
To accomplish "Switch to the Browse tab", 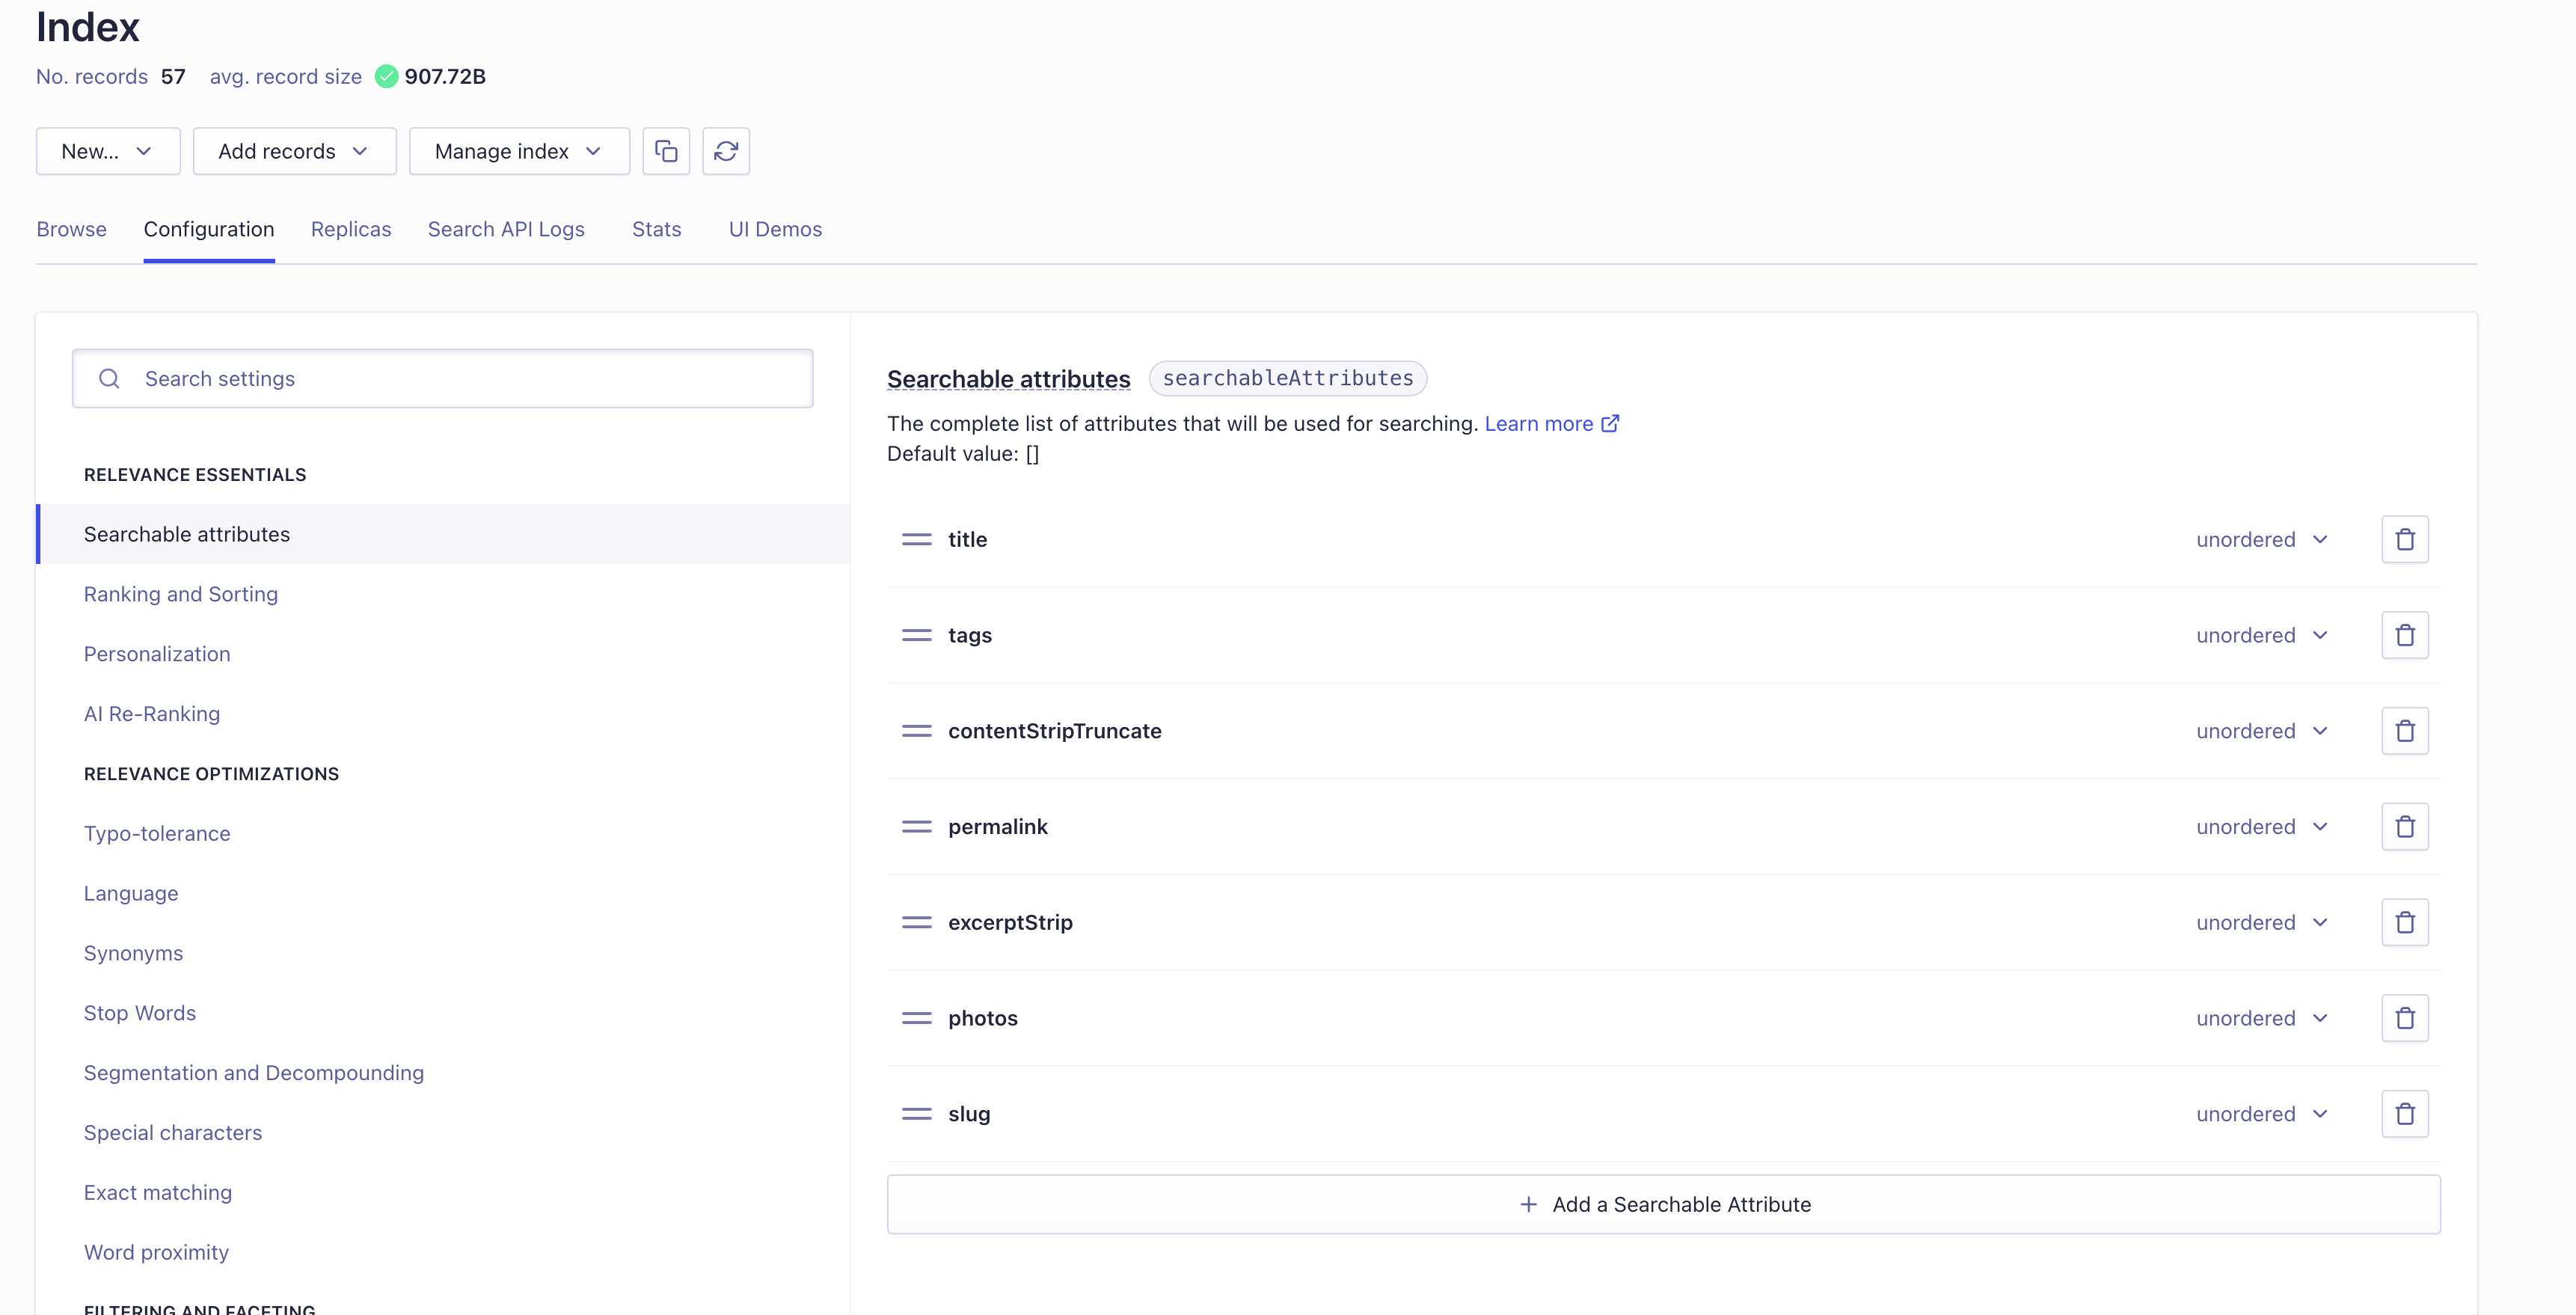I will click(x=71, y=229).
